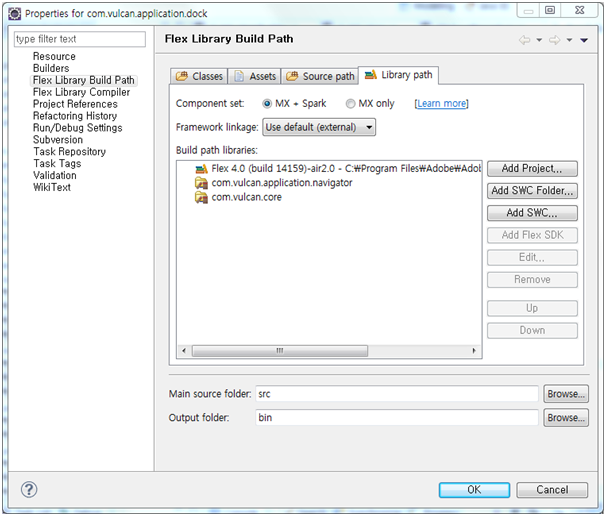Click OK to apply properties
This screenshot has width=606, height=516.
coord(474,490)
